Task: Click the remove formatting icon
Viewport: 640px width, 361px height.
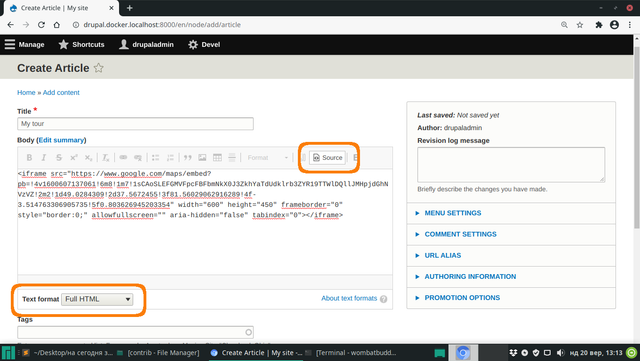Action: [105, 158]
